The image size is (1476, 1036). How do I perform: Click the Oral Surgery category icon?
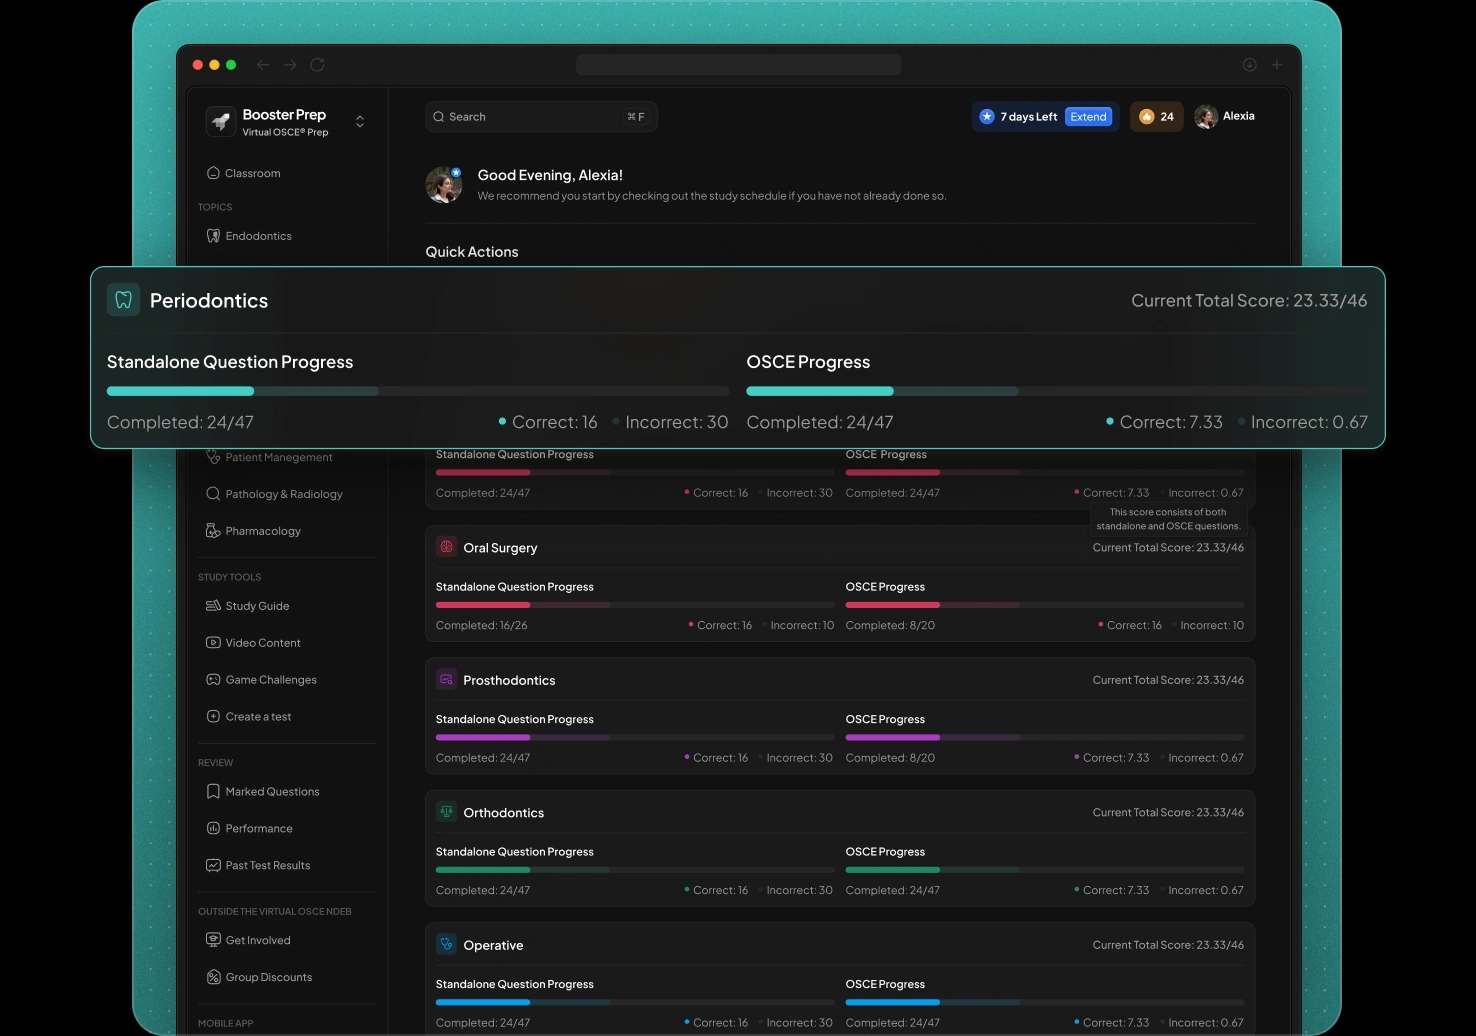447,547
